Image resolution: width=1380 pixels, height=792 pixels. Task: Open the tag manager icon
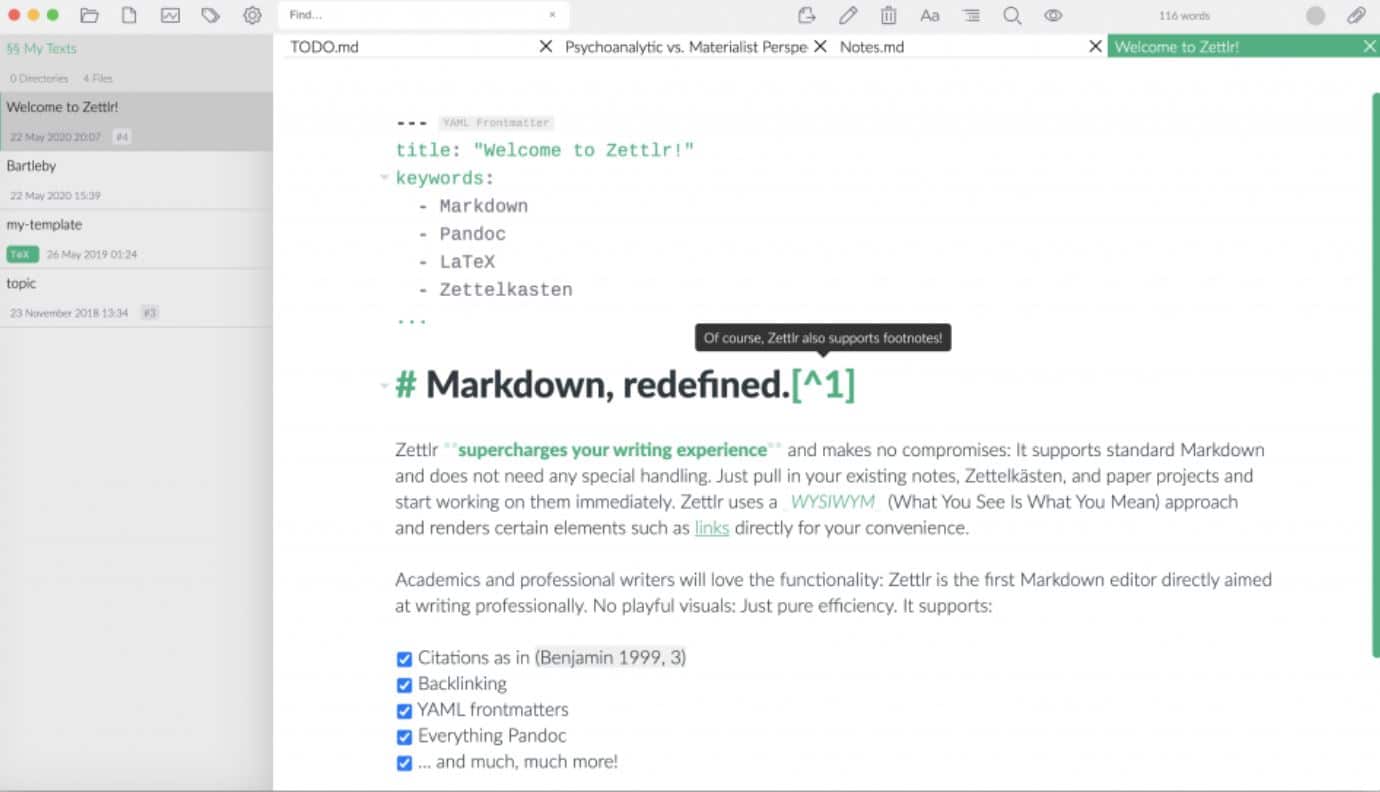(210, 16)
